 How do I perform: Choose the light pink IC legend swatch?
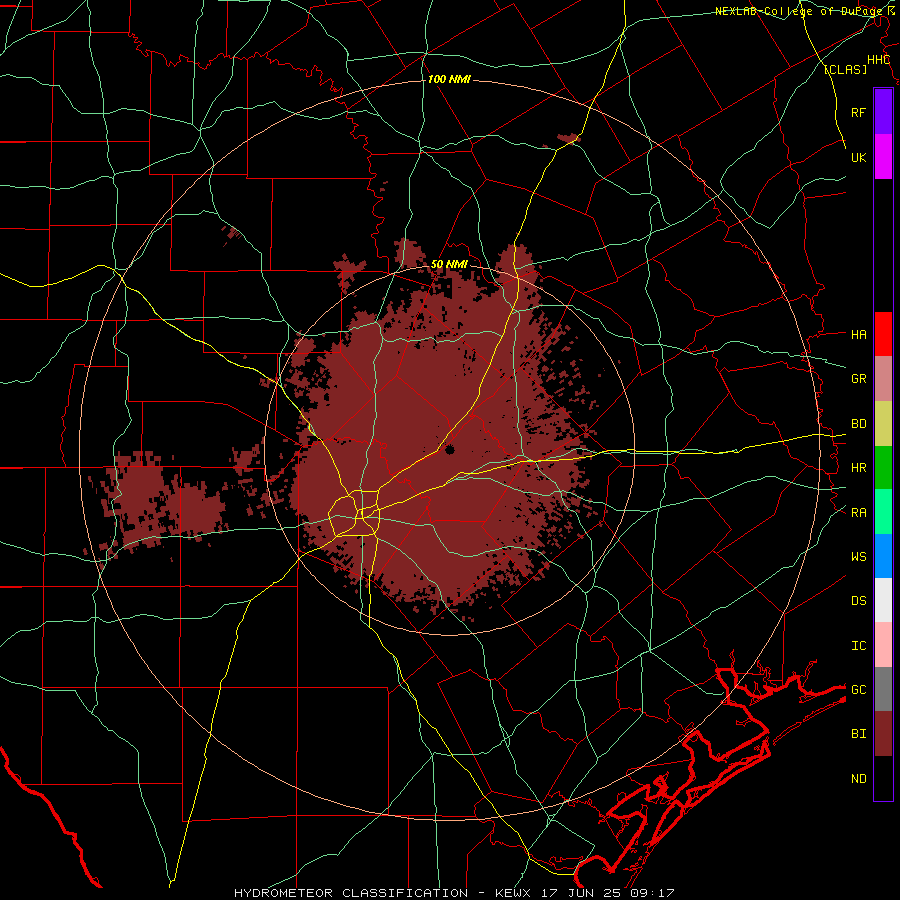883,645
